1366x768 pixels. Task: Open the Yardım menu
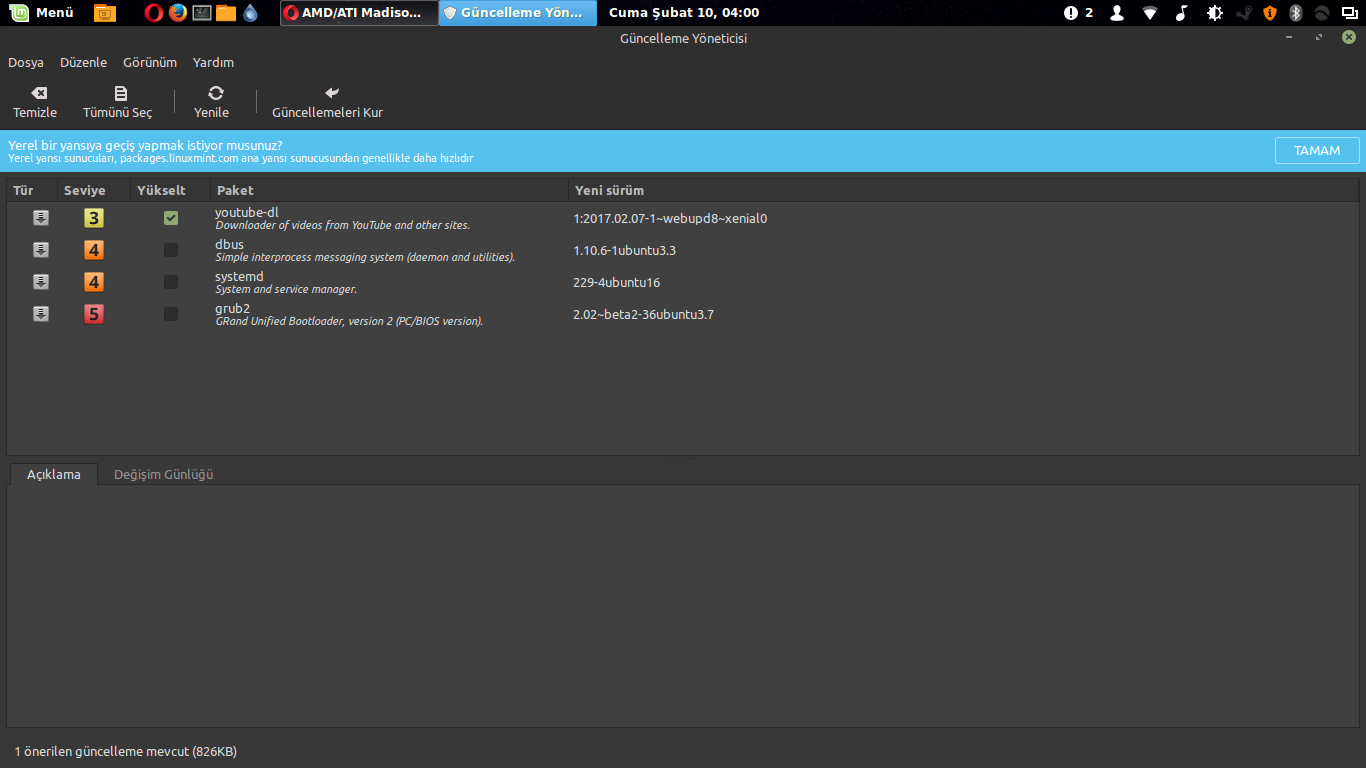click(x=213, y=62)
